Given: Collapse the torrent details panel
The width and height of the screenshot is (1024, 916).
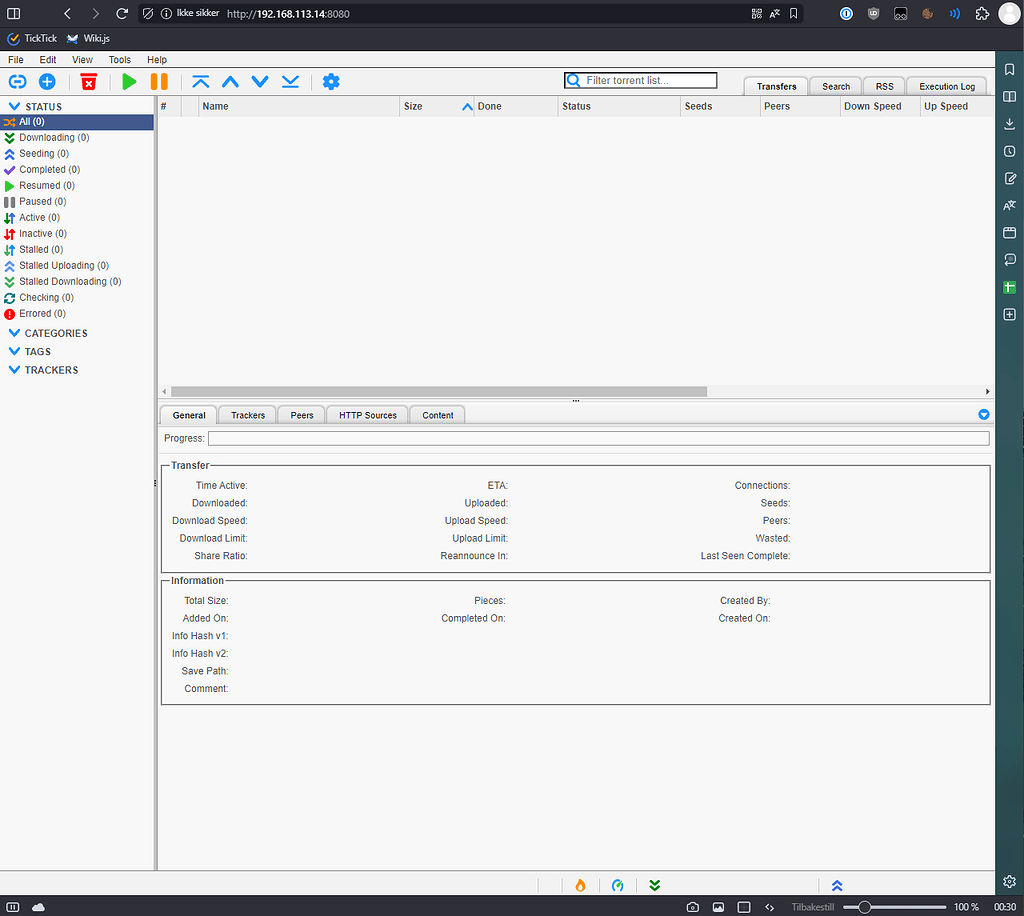Looking at the screenshot, I should click(x=983, y=414).
